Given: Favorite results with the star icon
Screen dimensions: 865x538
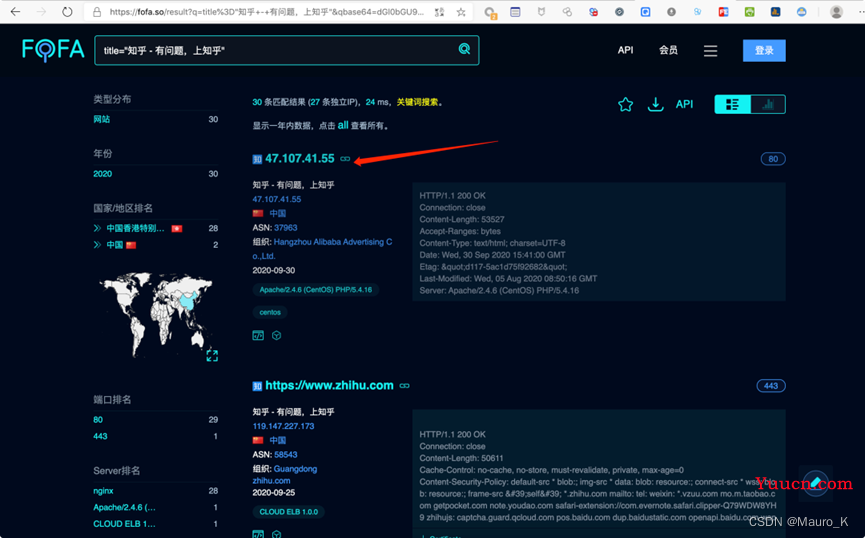Looking at the screenshot, I should point(626,104).
